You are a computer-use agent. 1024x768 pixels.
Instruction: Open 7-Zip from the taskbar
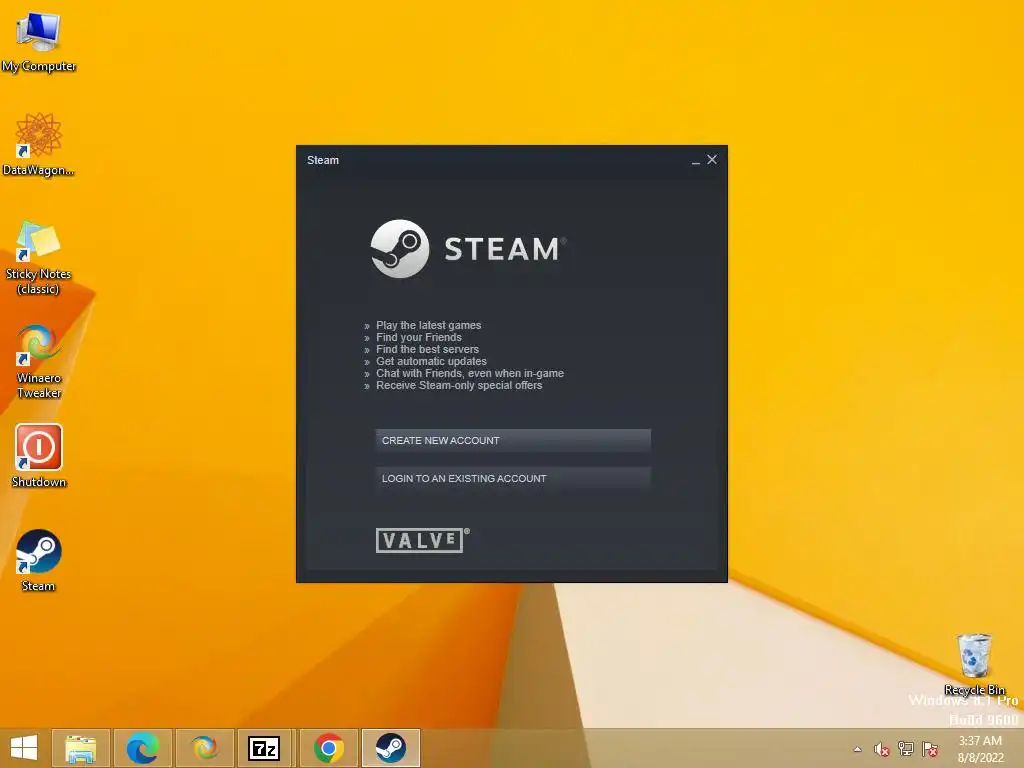(264, 748)
